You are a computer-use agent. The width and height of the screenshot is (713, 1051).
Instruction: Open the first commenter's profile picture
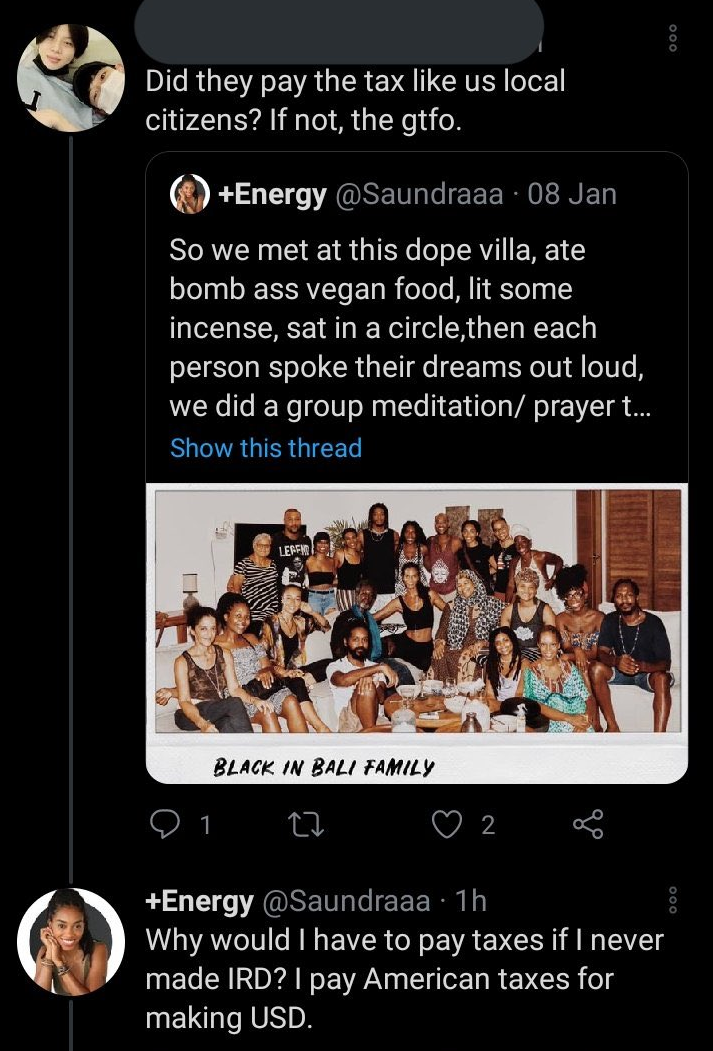click(x=70, y=77)
